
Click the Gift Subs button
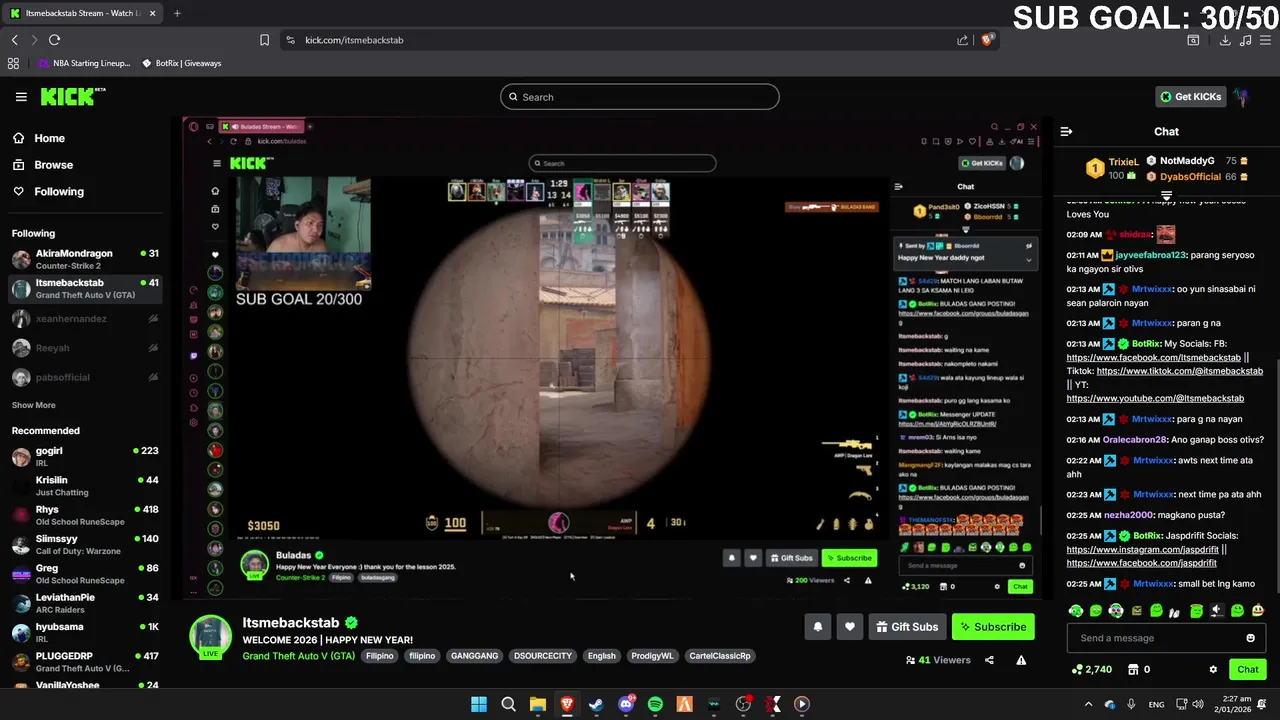click(x=907, y=627)
